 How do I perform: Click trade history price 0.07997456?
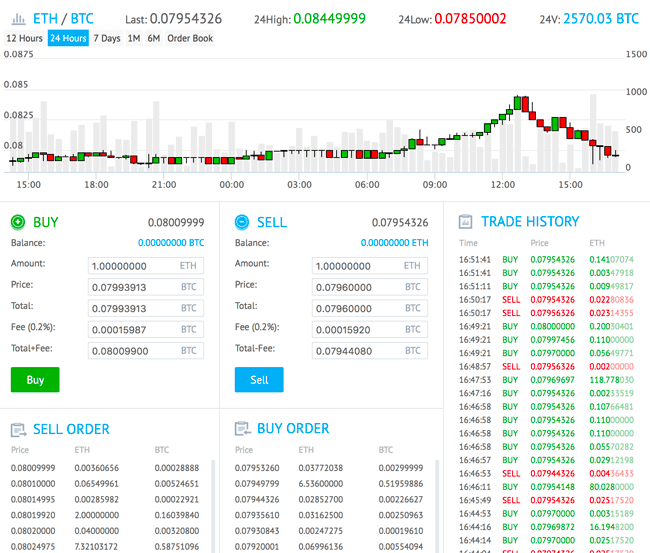[x=553, y=340]
